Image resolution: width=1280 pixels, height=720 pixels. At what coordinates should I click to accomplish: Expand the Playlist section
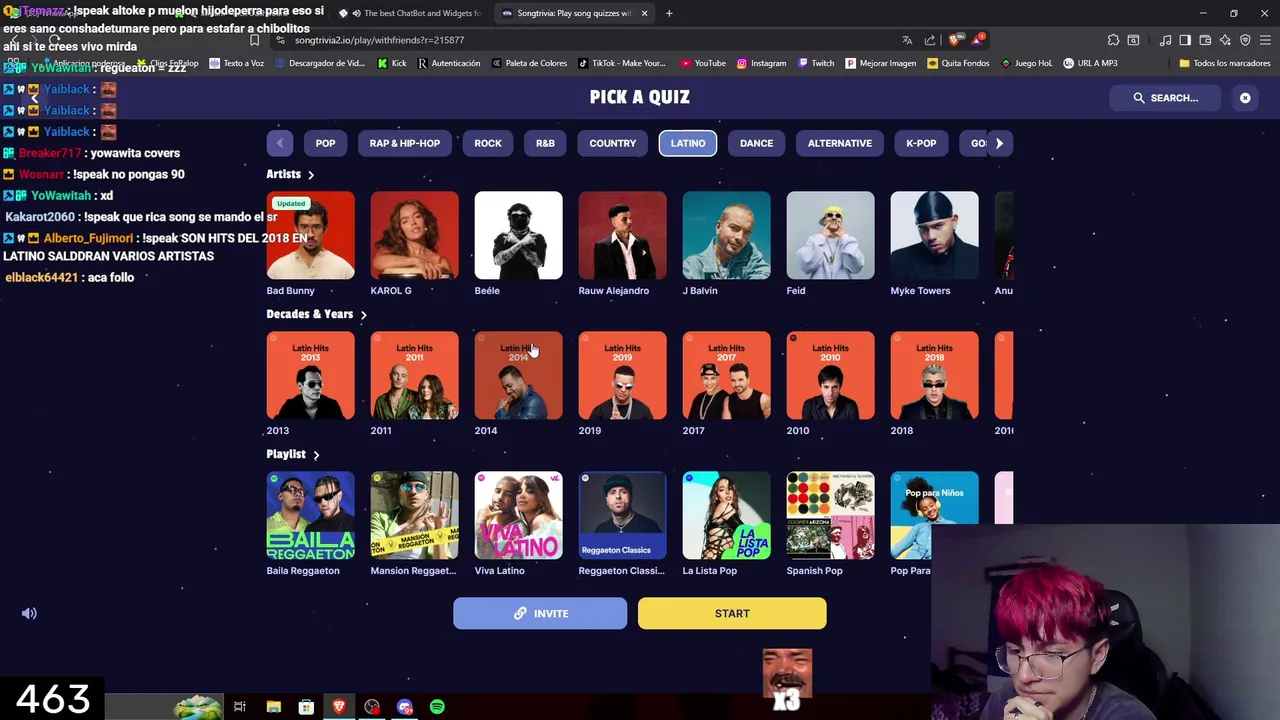coord(293,454)
